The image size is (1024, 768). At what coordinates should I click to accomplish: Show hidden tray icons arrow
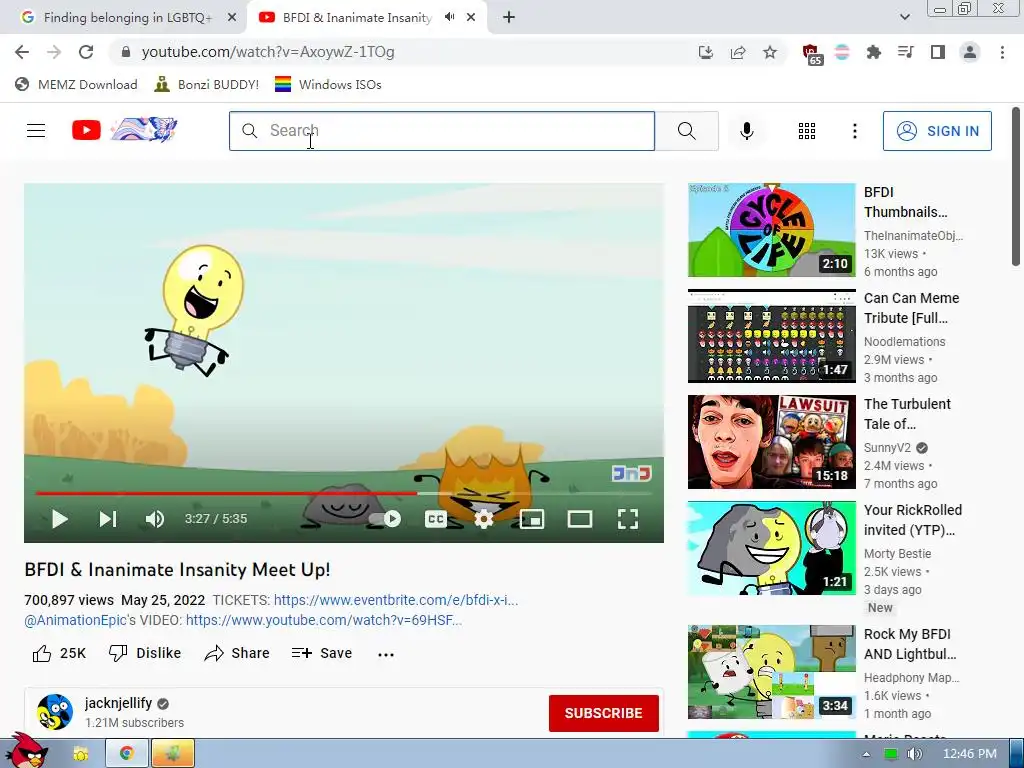866,754
